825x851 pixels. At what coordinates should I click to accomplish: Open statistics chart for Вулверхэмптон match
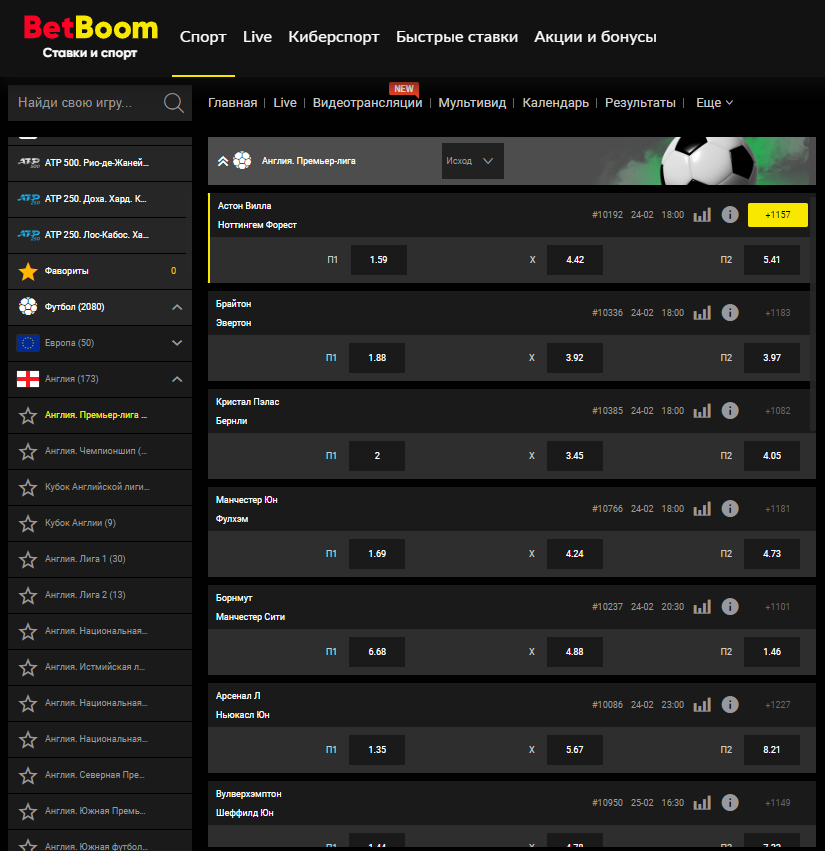pyautogui.click(x=702, y=803)
